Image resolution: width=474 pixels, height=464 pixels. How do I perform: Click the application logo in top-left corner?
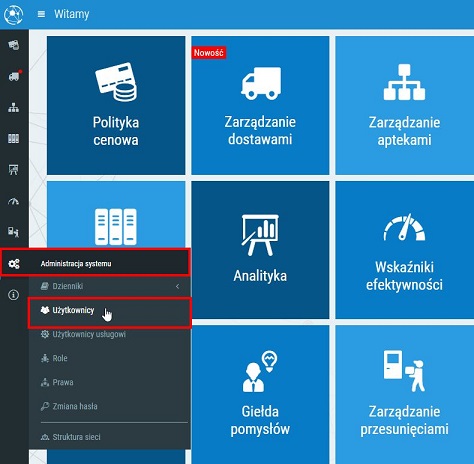point(14,14)
